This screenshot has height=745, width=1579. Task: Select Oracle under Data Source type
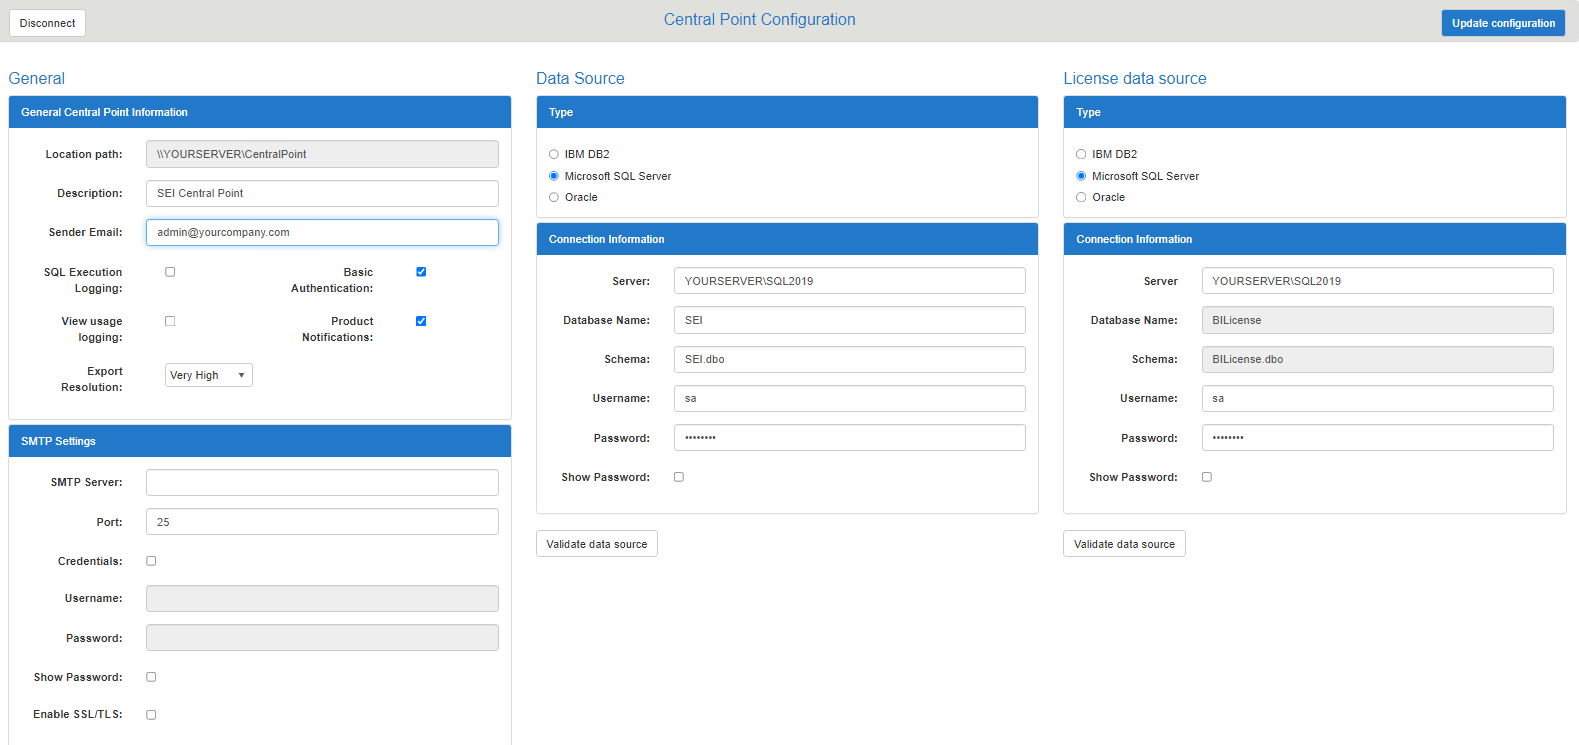(554, 197)
